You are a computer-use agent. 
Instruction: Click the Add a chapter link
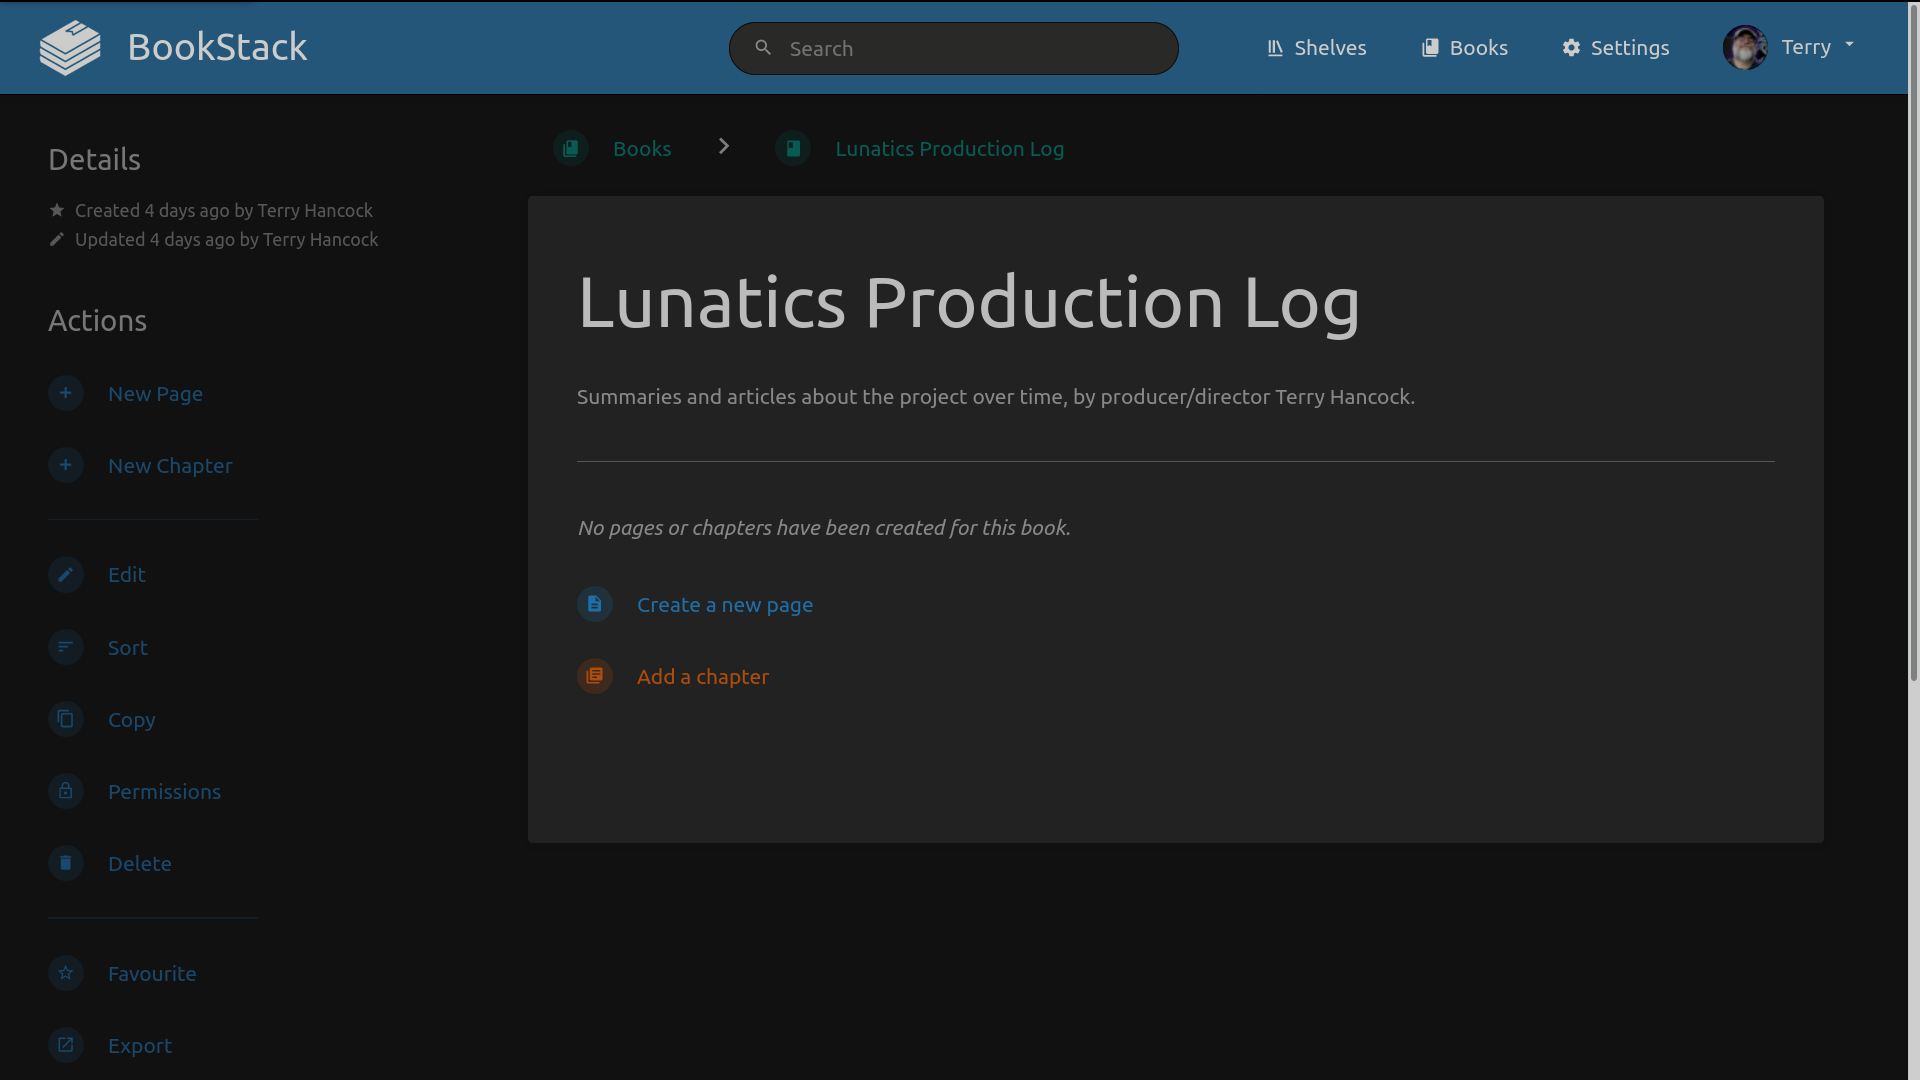702,677
